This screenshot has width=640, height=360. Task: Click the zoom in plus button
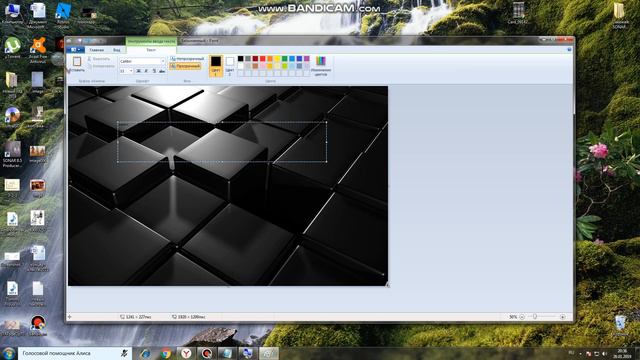point(562,317)
